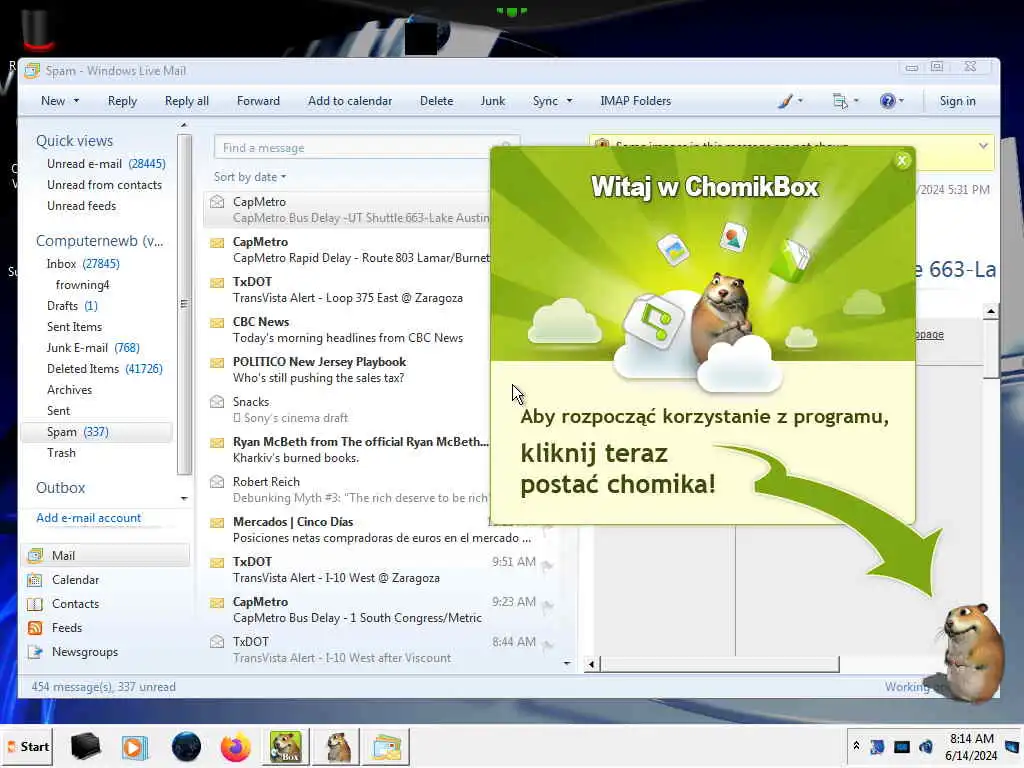Click the Quick views heading
Screen dimensions: 1024x768
click(74, 141)
